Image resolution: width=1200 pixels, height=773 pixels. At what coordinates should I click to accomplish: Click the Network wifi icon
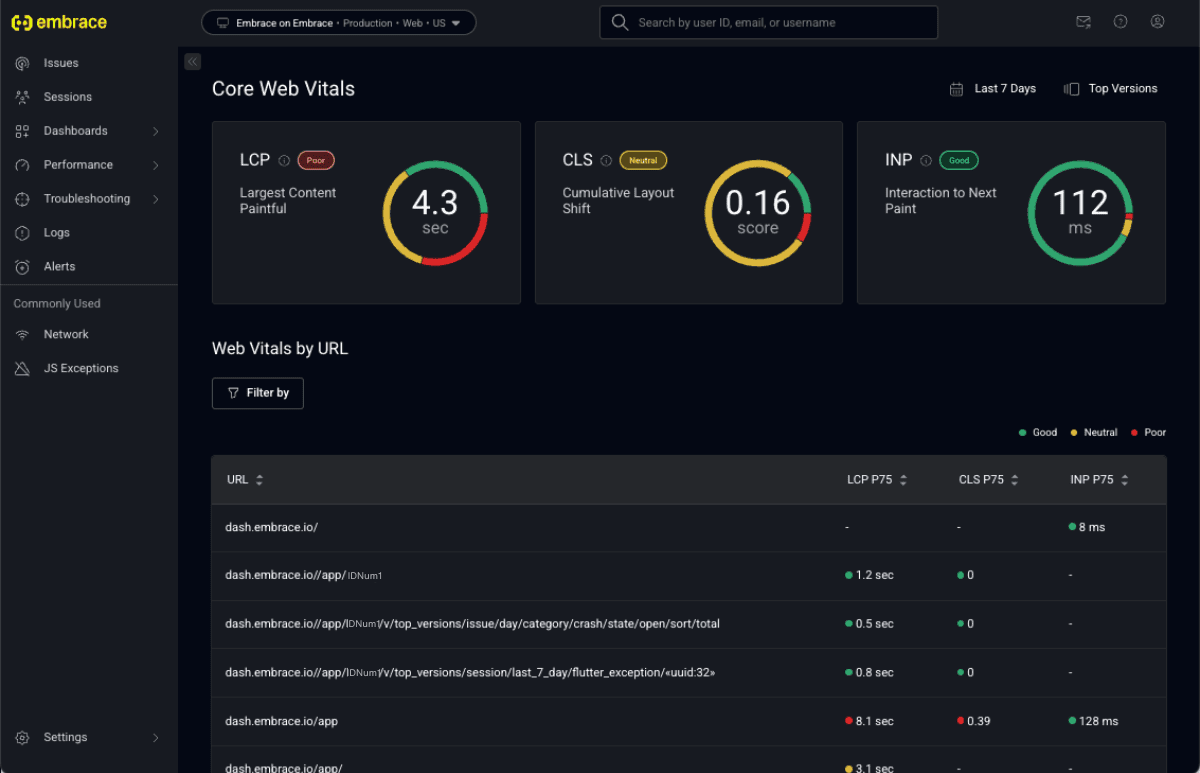pos(22,335)
